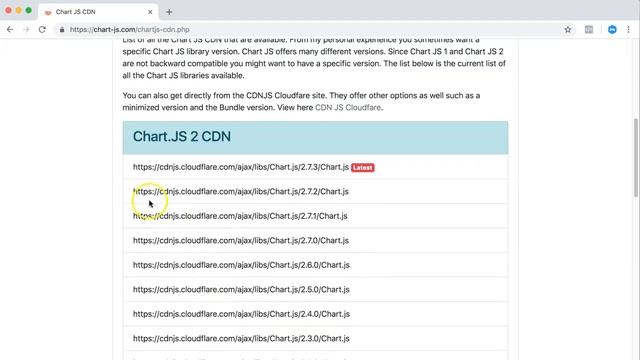Open the reader/side panel extension icon
This screenshot has width=640, height=360.
tap(589, 29)
